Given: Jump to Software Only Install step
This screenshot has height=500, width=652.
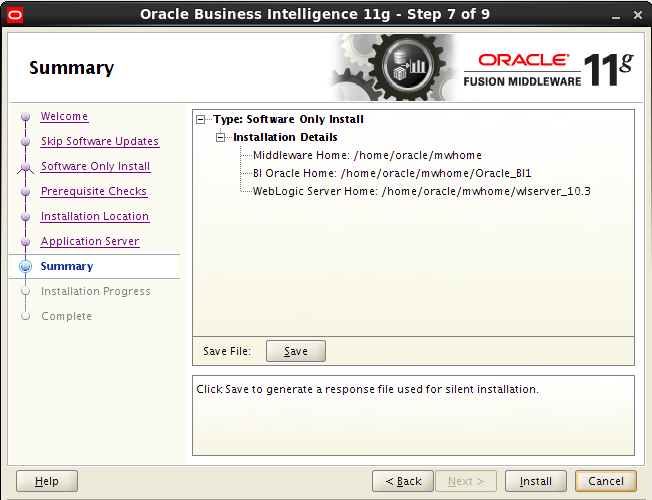Looking at the screenshot, I should (x=95, y=166).
